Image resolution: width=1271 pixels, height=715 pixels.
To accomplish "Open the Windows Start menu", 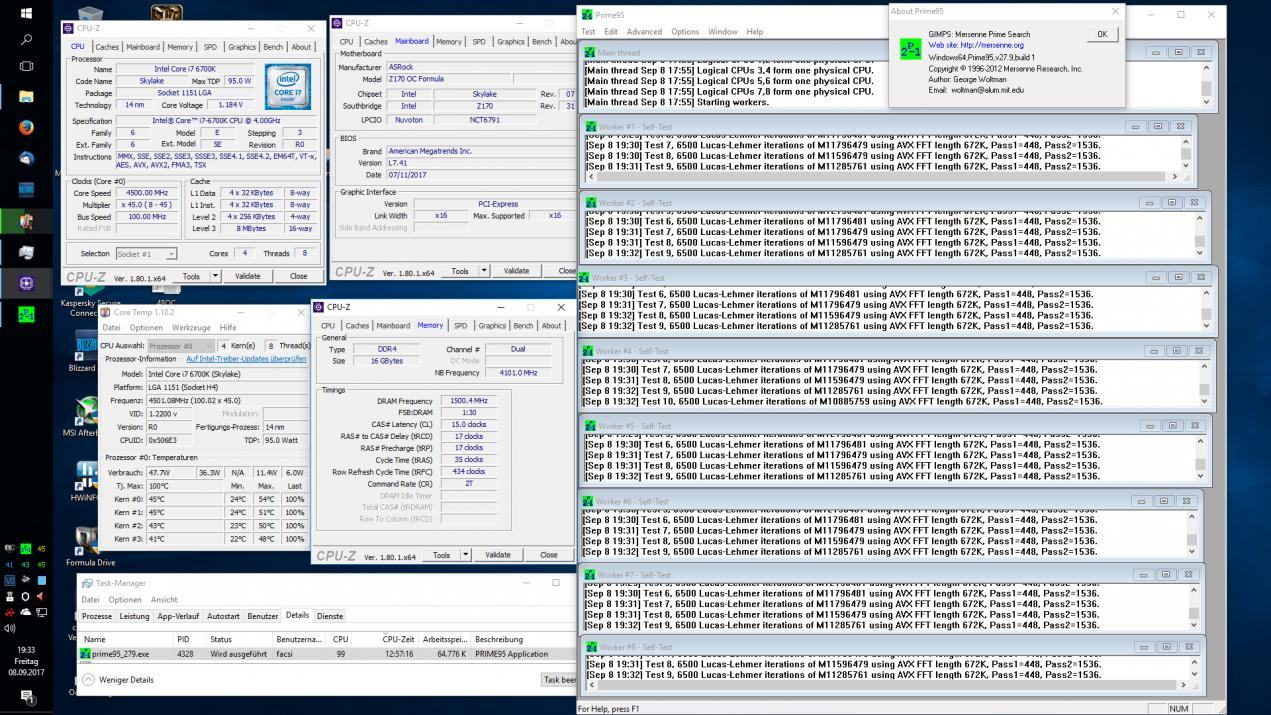I will pos(26,13).
